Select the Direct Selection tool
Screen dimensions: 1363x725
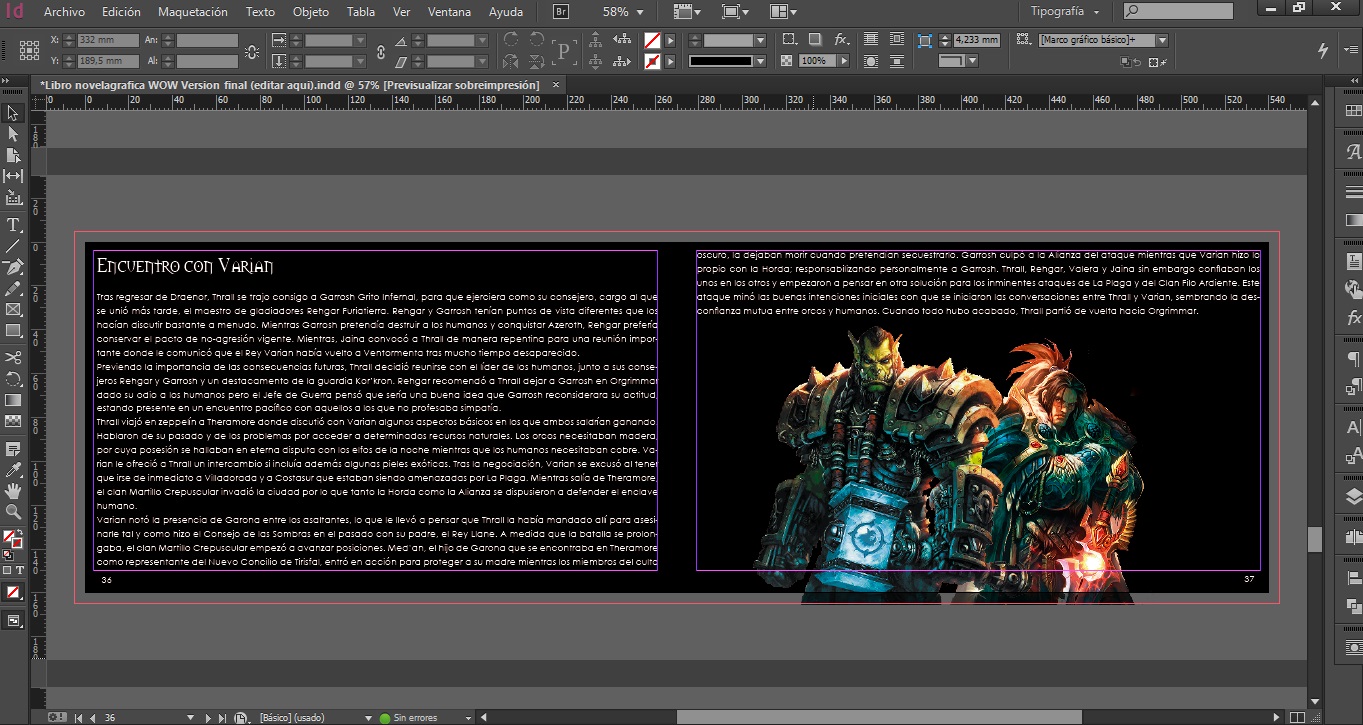coord(13,134)
